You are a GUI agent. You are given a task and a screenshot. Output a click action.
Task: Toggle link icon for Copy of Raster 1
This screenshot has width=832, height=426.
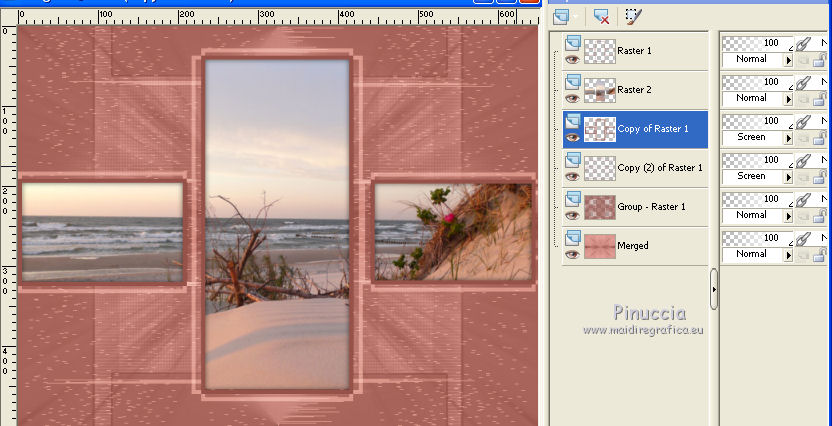(803, 121)
